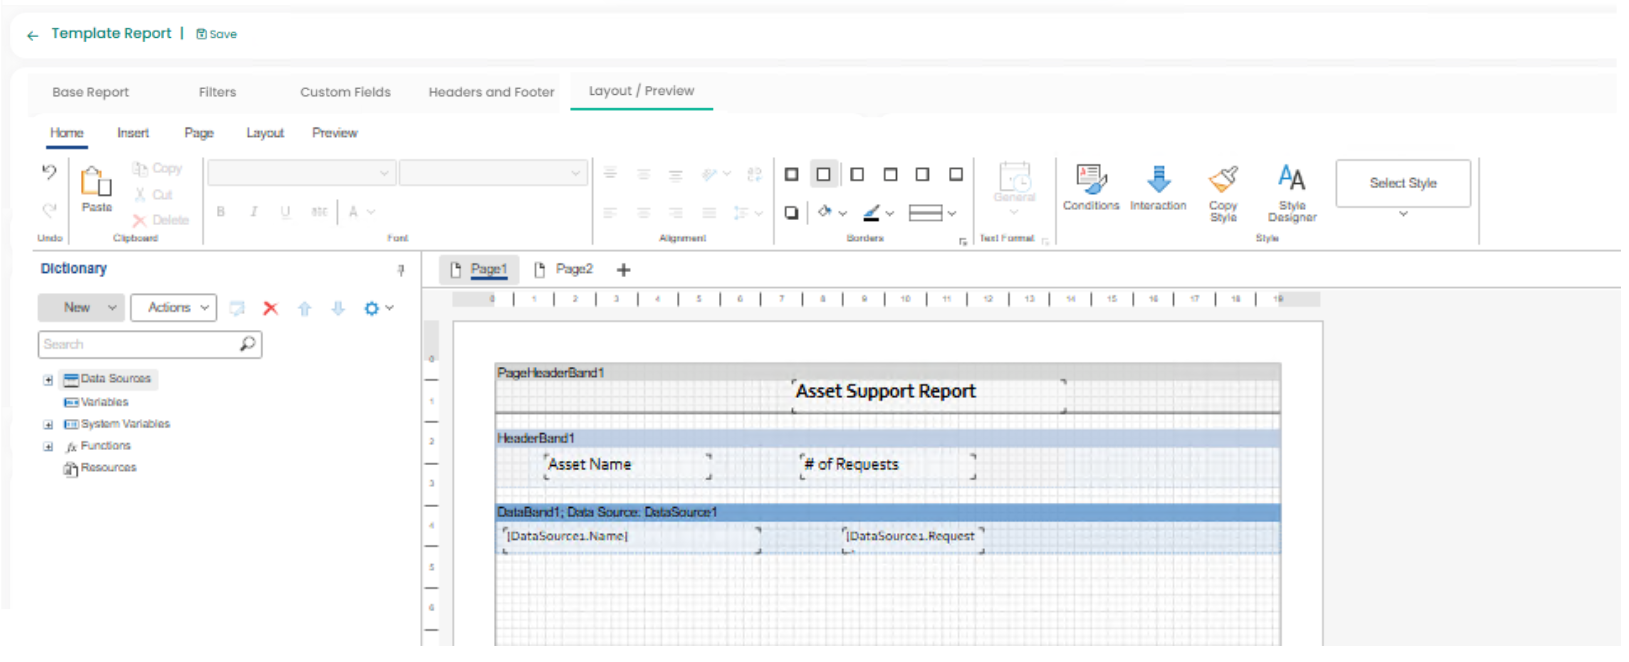Click the Dictionary search field
The height and width of the screenshot is (662, 1629).
point(140,344)
